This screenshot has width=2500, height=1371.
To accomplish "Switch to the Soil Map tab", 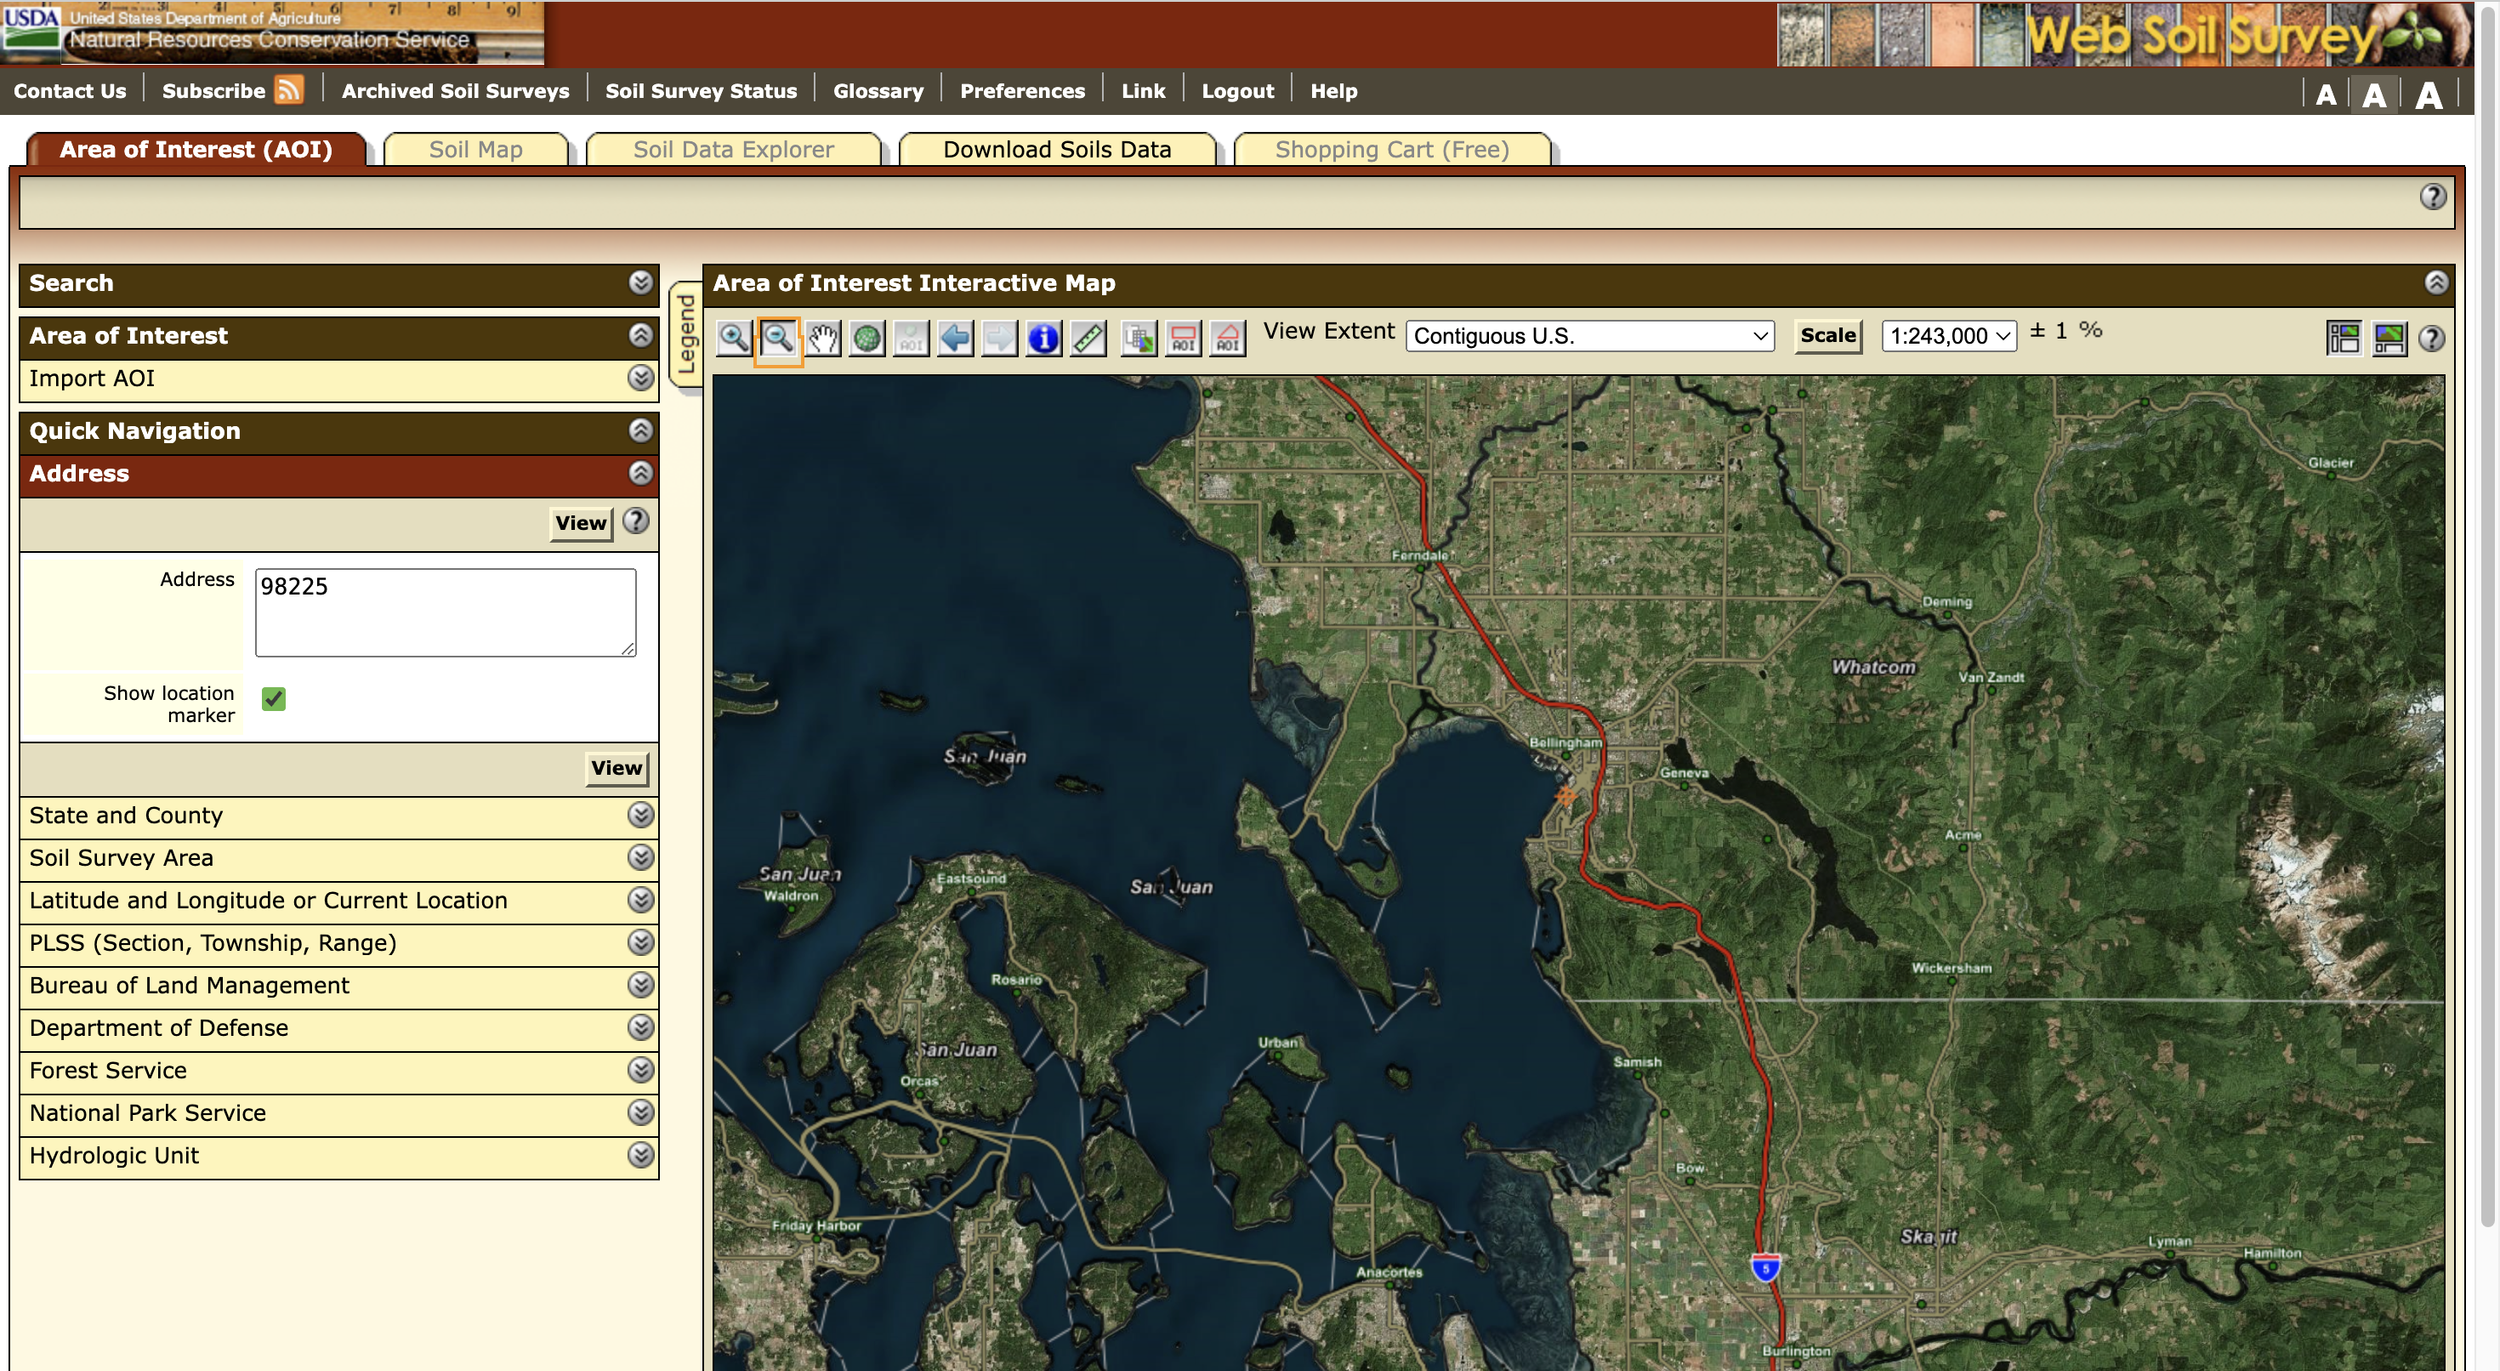I will [475, 150].
